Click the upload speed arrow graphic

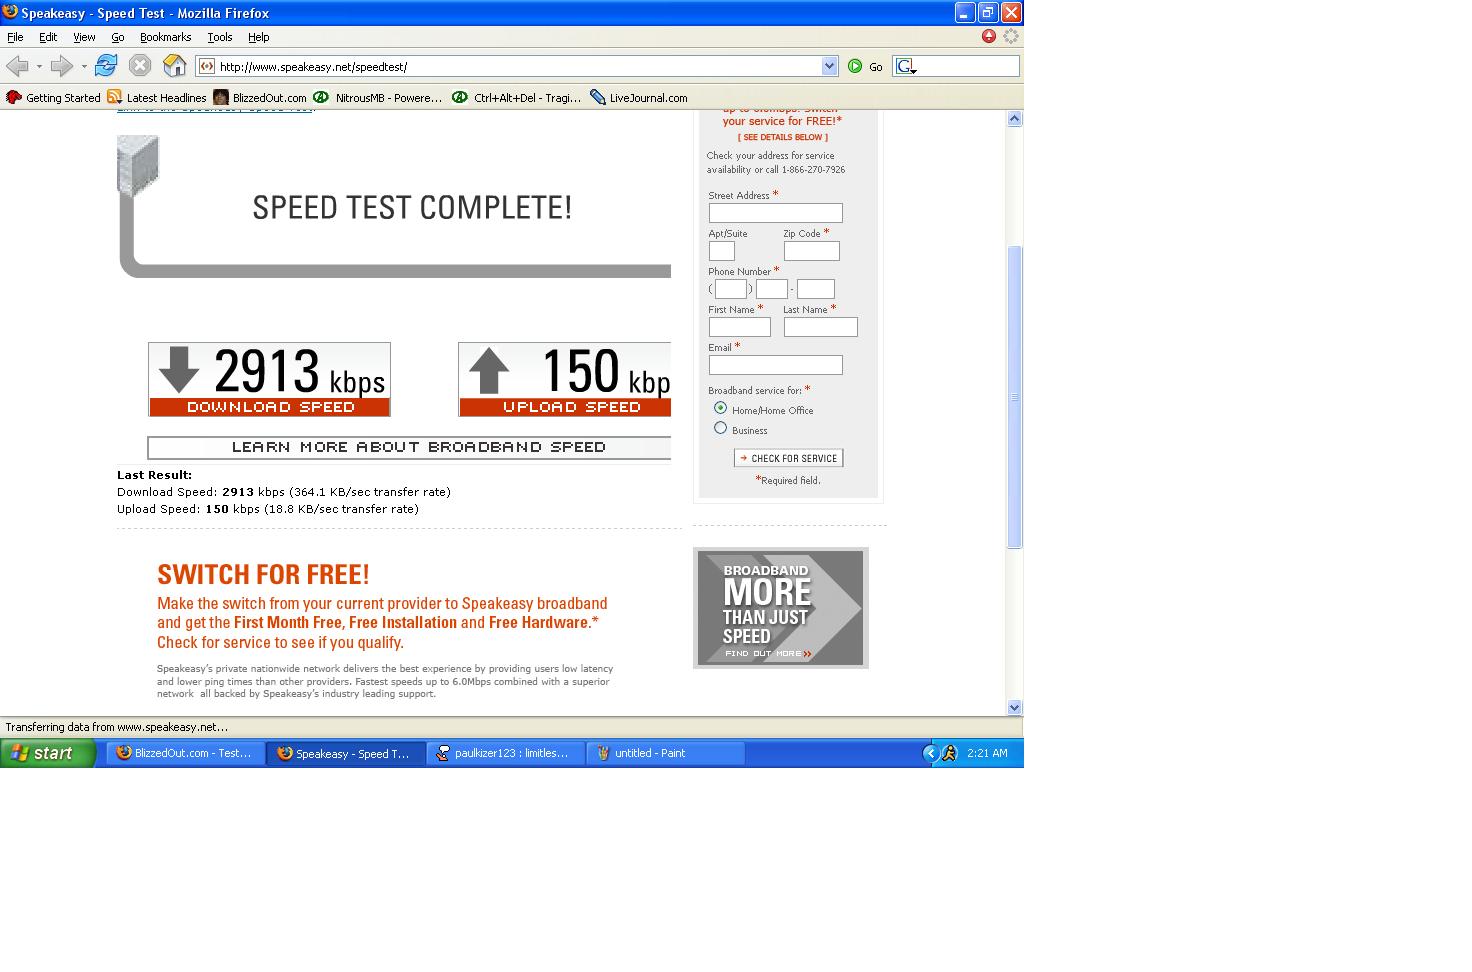489,369
